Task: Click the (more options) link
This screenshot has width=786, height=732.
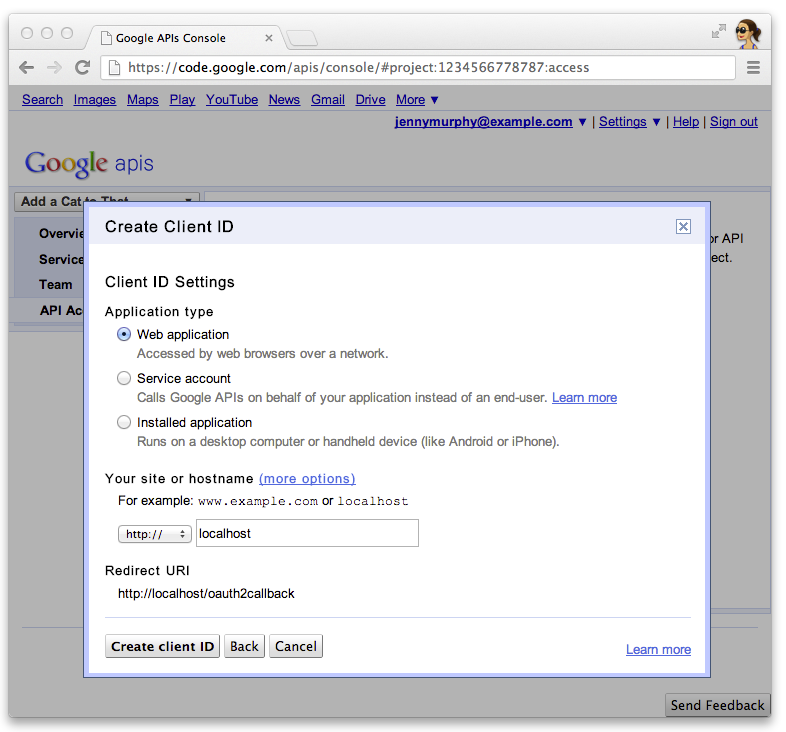Action: [307, 479]
